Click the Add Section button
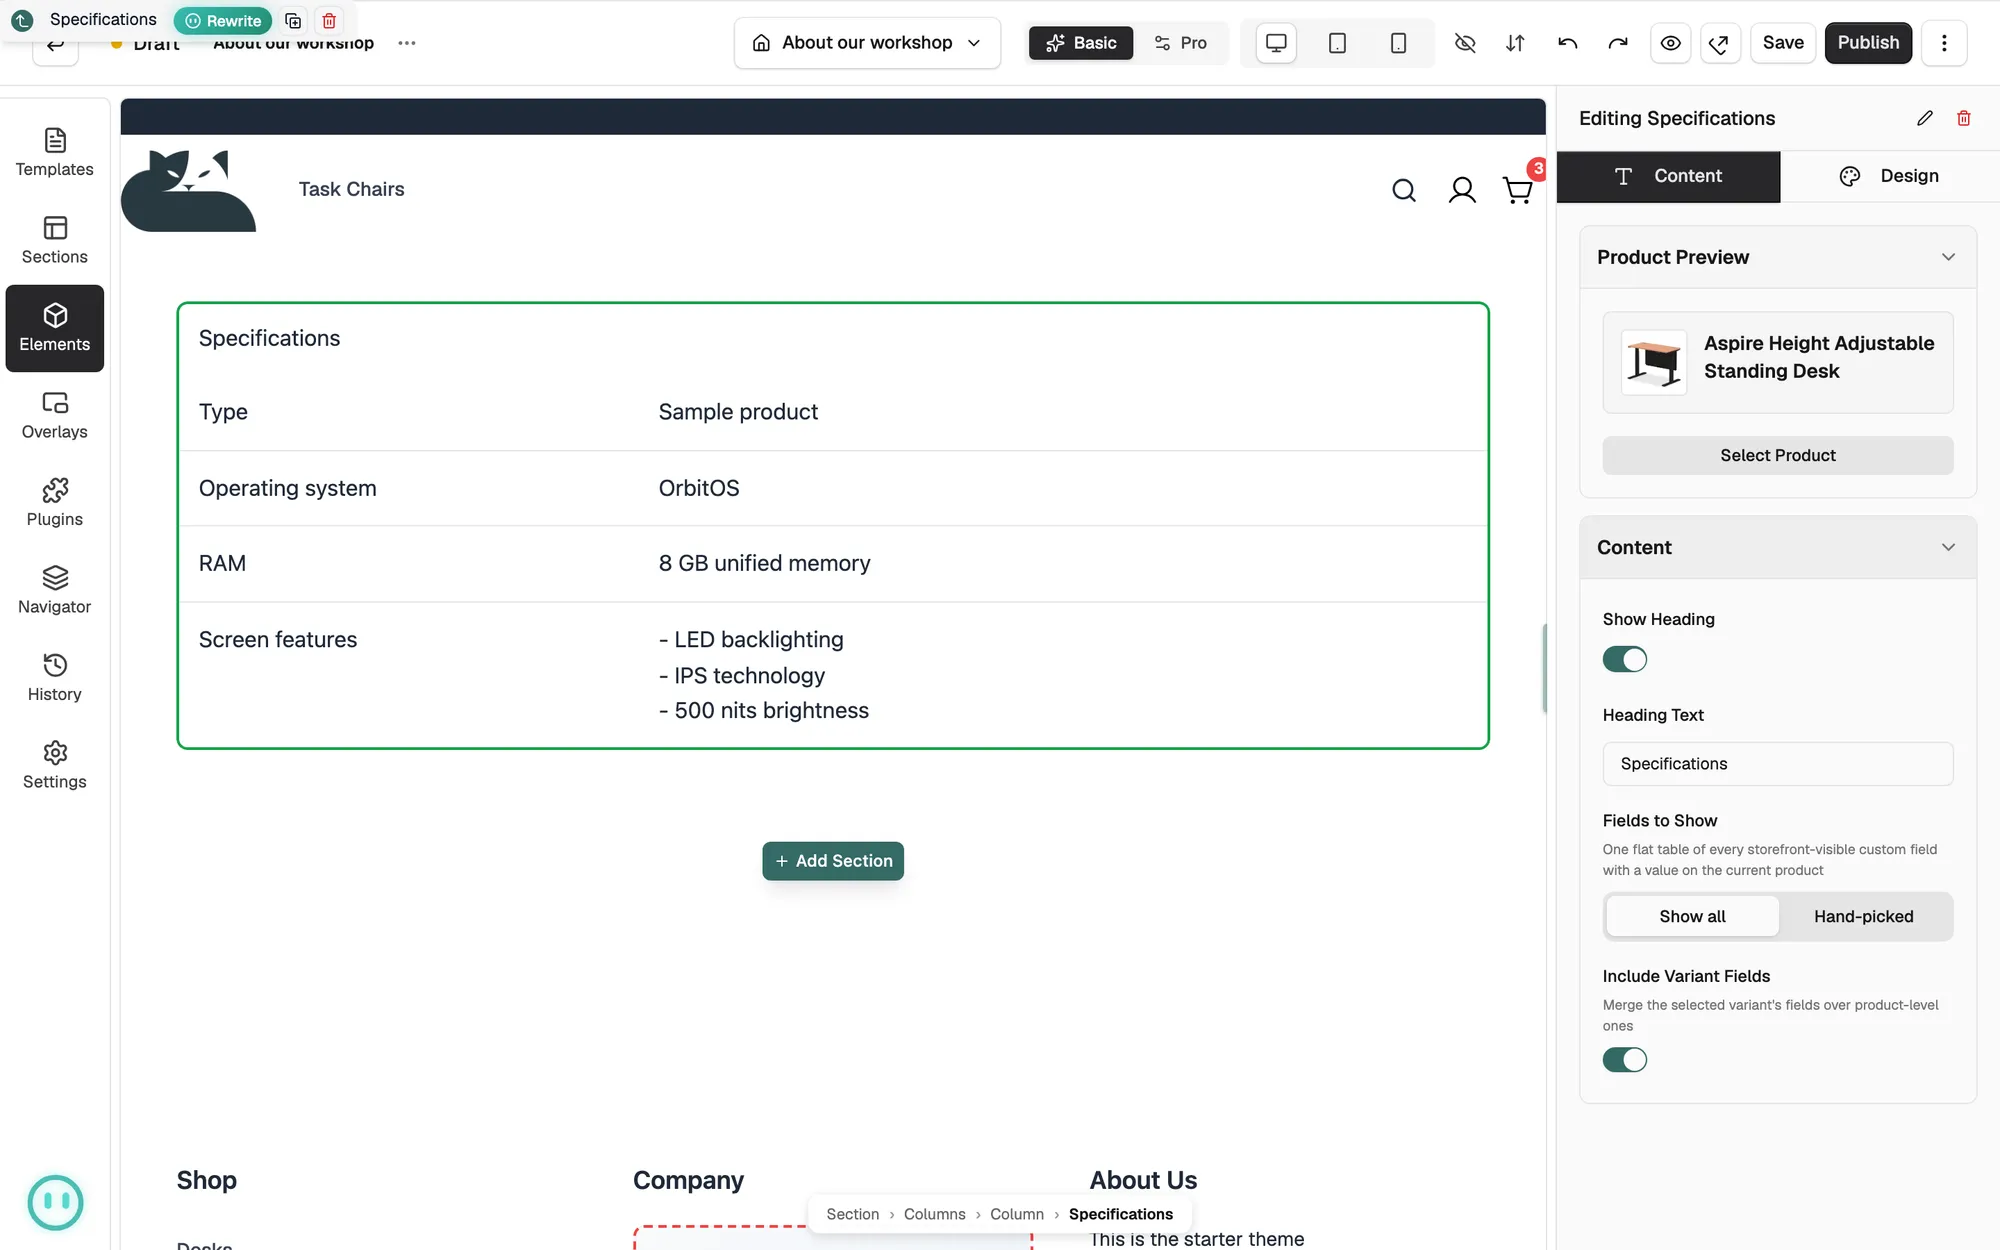This screenshot has height=1250, width=2000. click(x=833, y=861)
